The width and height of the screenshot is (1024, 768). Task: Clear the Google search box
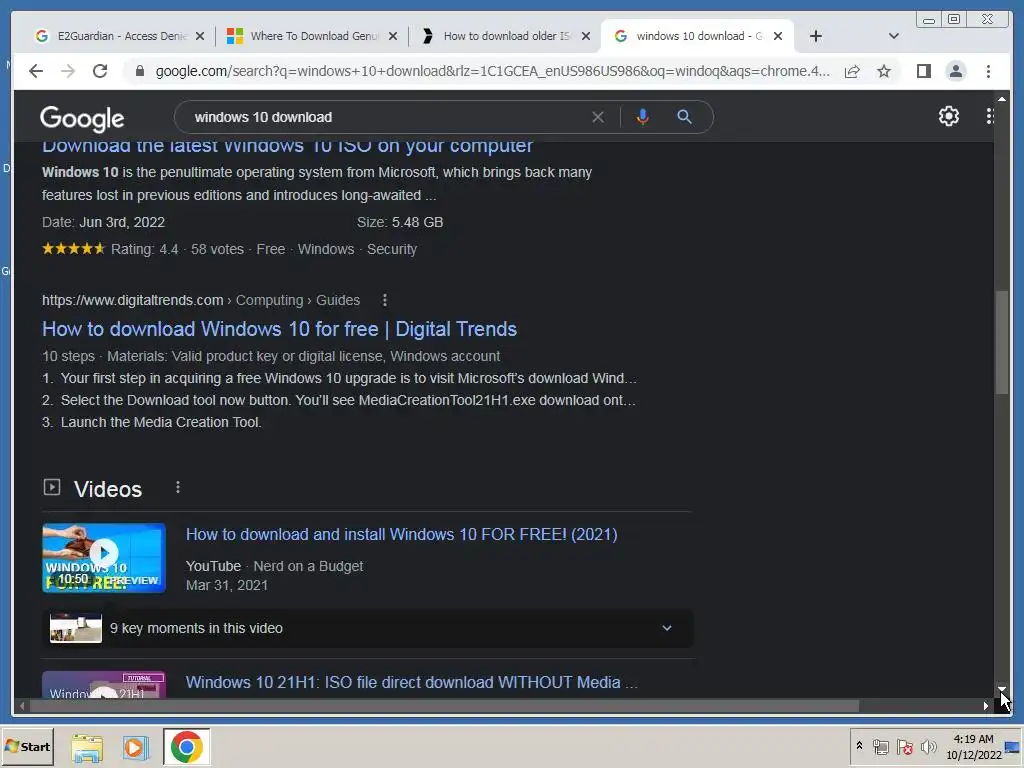coord(598,118)
